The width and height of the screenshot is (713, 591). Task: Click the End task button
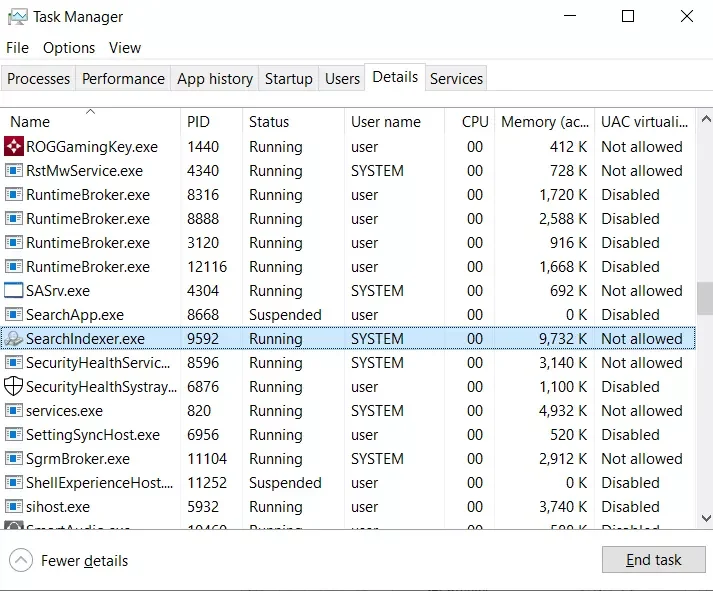(x=653, y=560)
